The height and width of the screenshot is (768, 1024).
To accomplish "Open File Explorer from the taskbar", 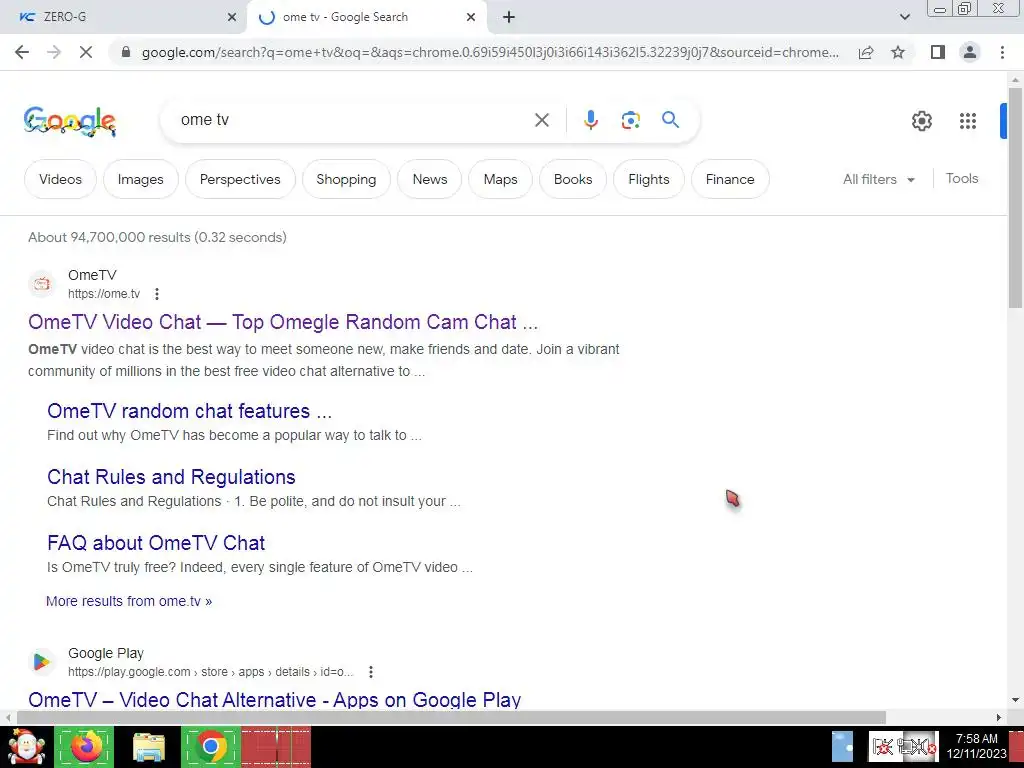I will click(x=149, y=747).
